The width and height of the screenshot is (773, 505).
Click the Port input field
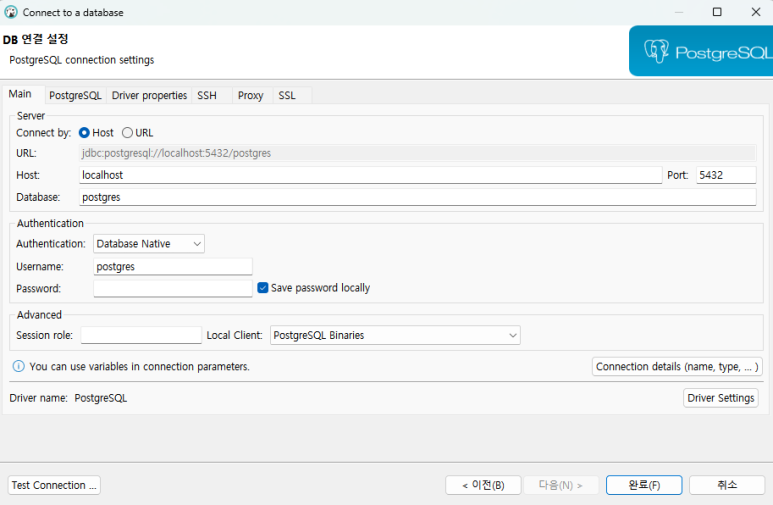726,175
